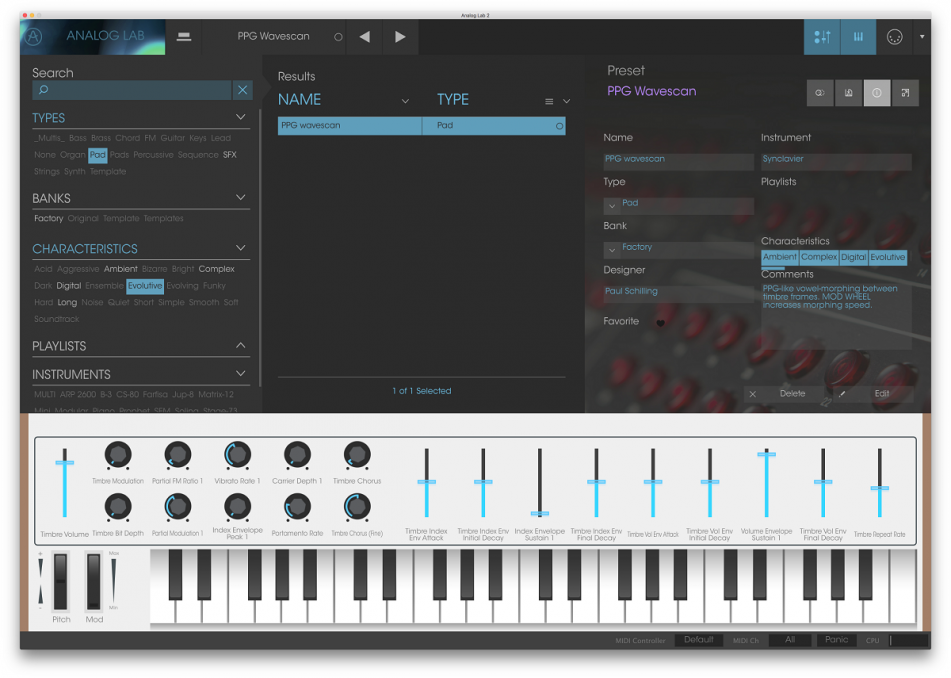Click favorite circle on PPG wavescan row

click(x=559, y=126)
